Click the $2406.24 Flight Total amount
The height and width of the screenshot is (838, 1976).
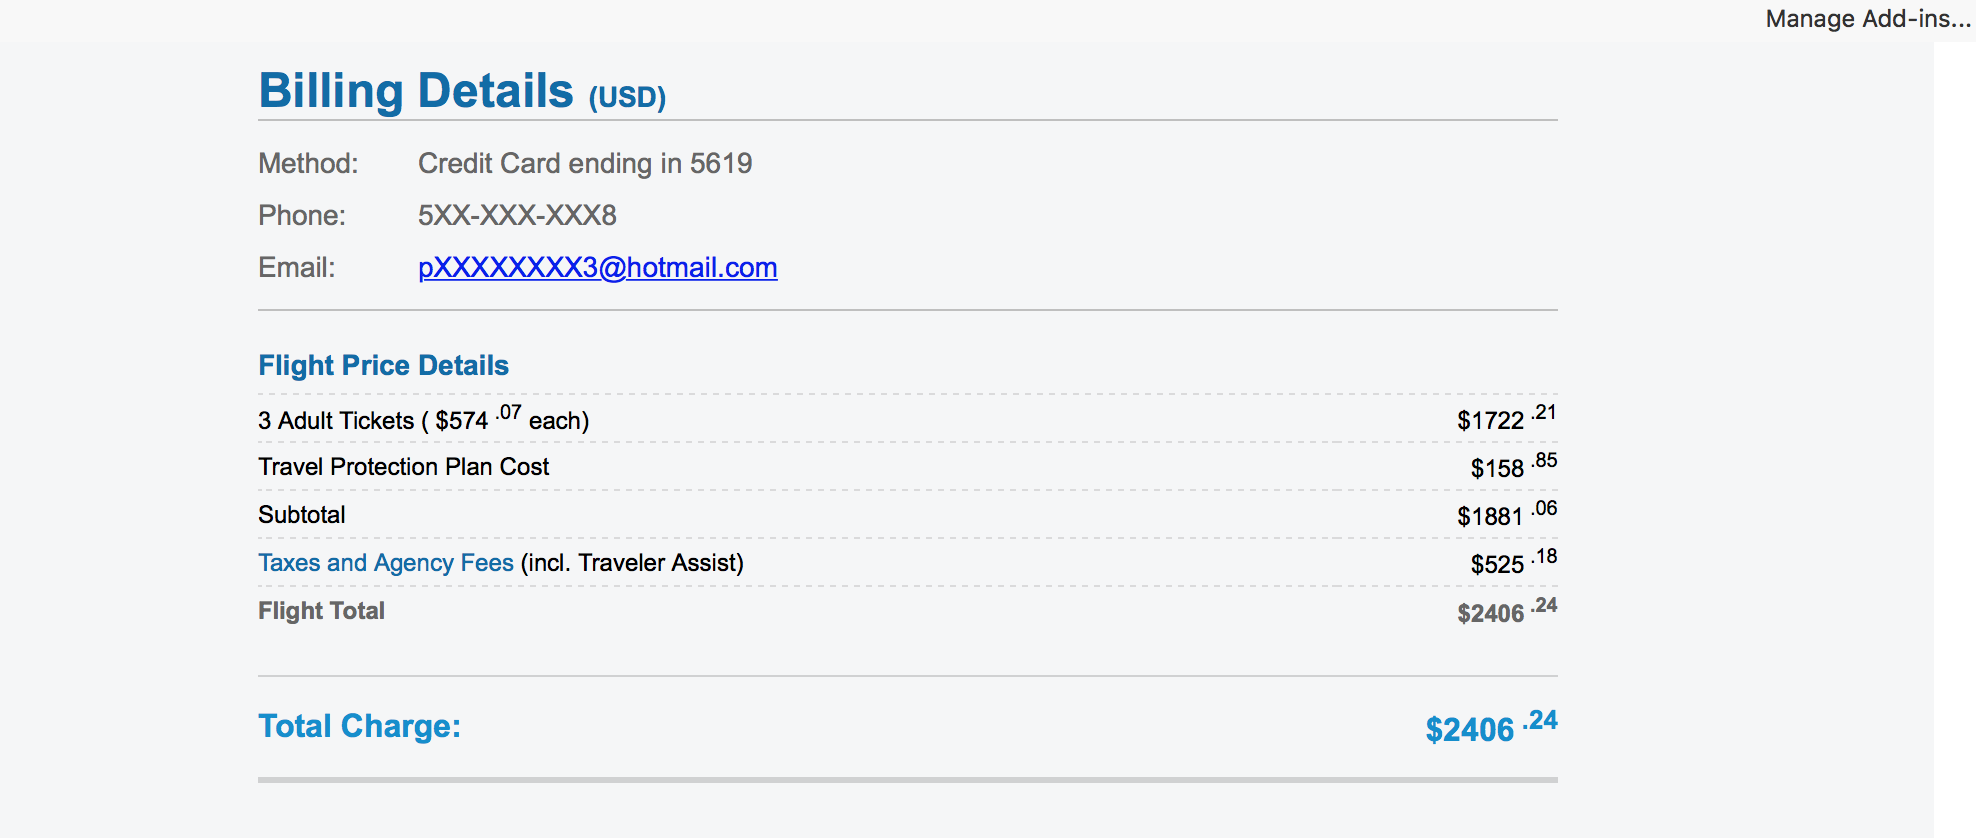click(1505, 612)
